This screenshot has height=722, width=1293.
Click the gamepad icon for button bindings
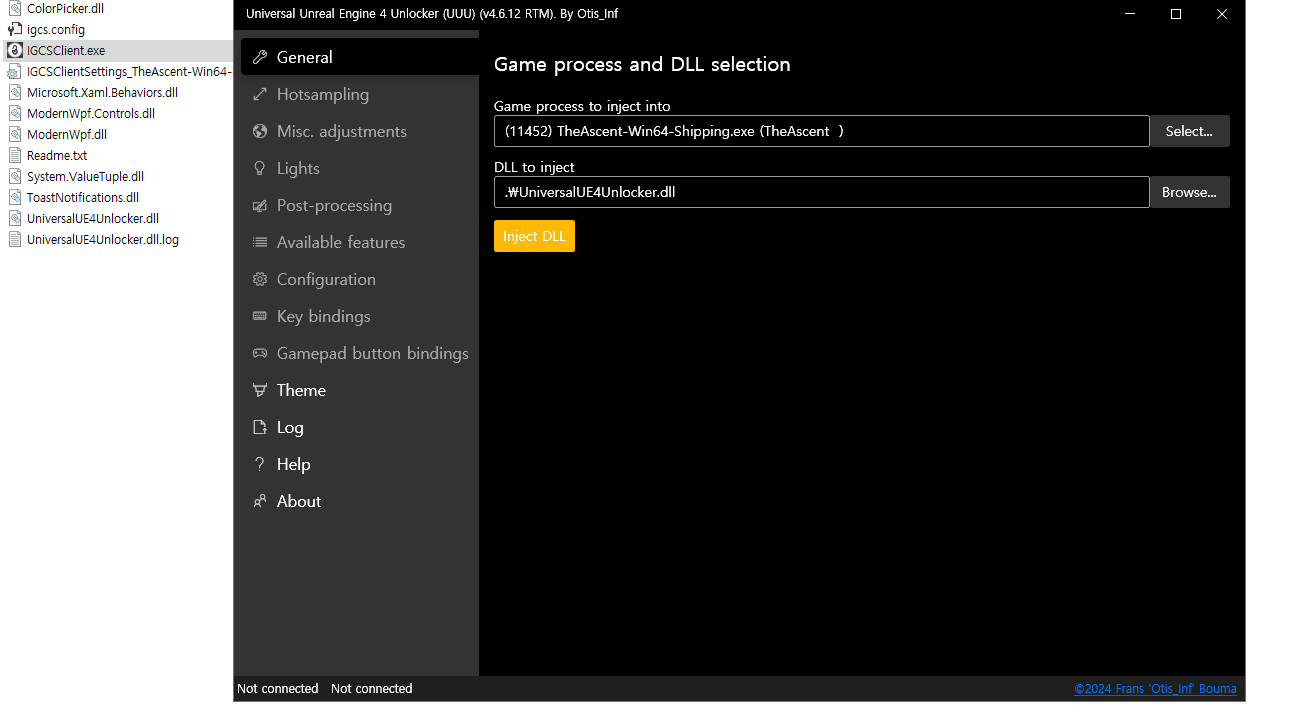pos(260,353)
